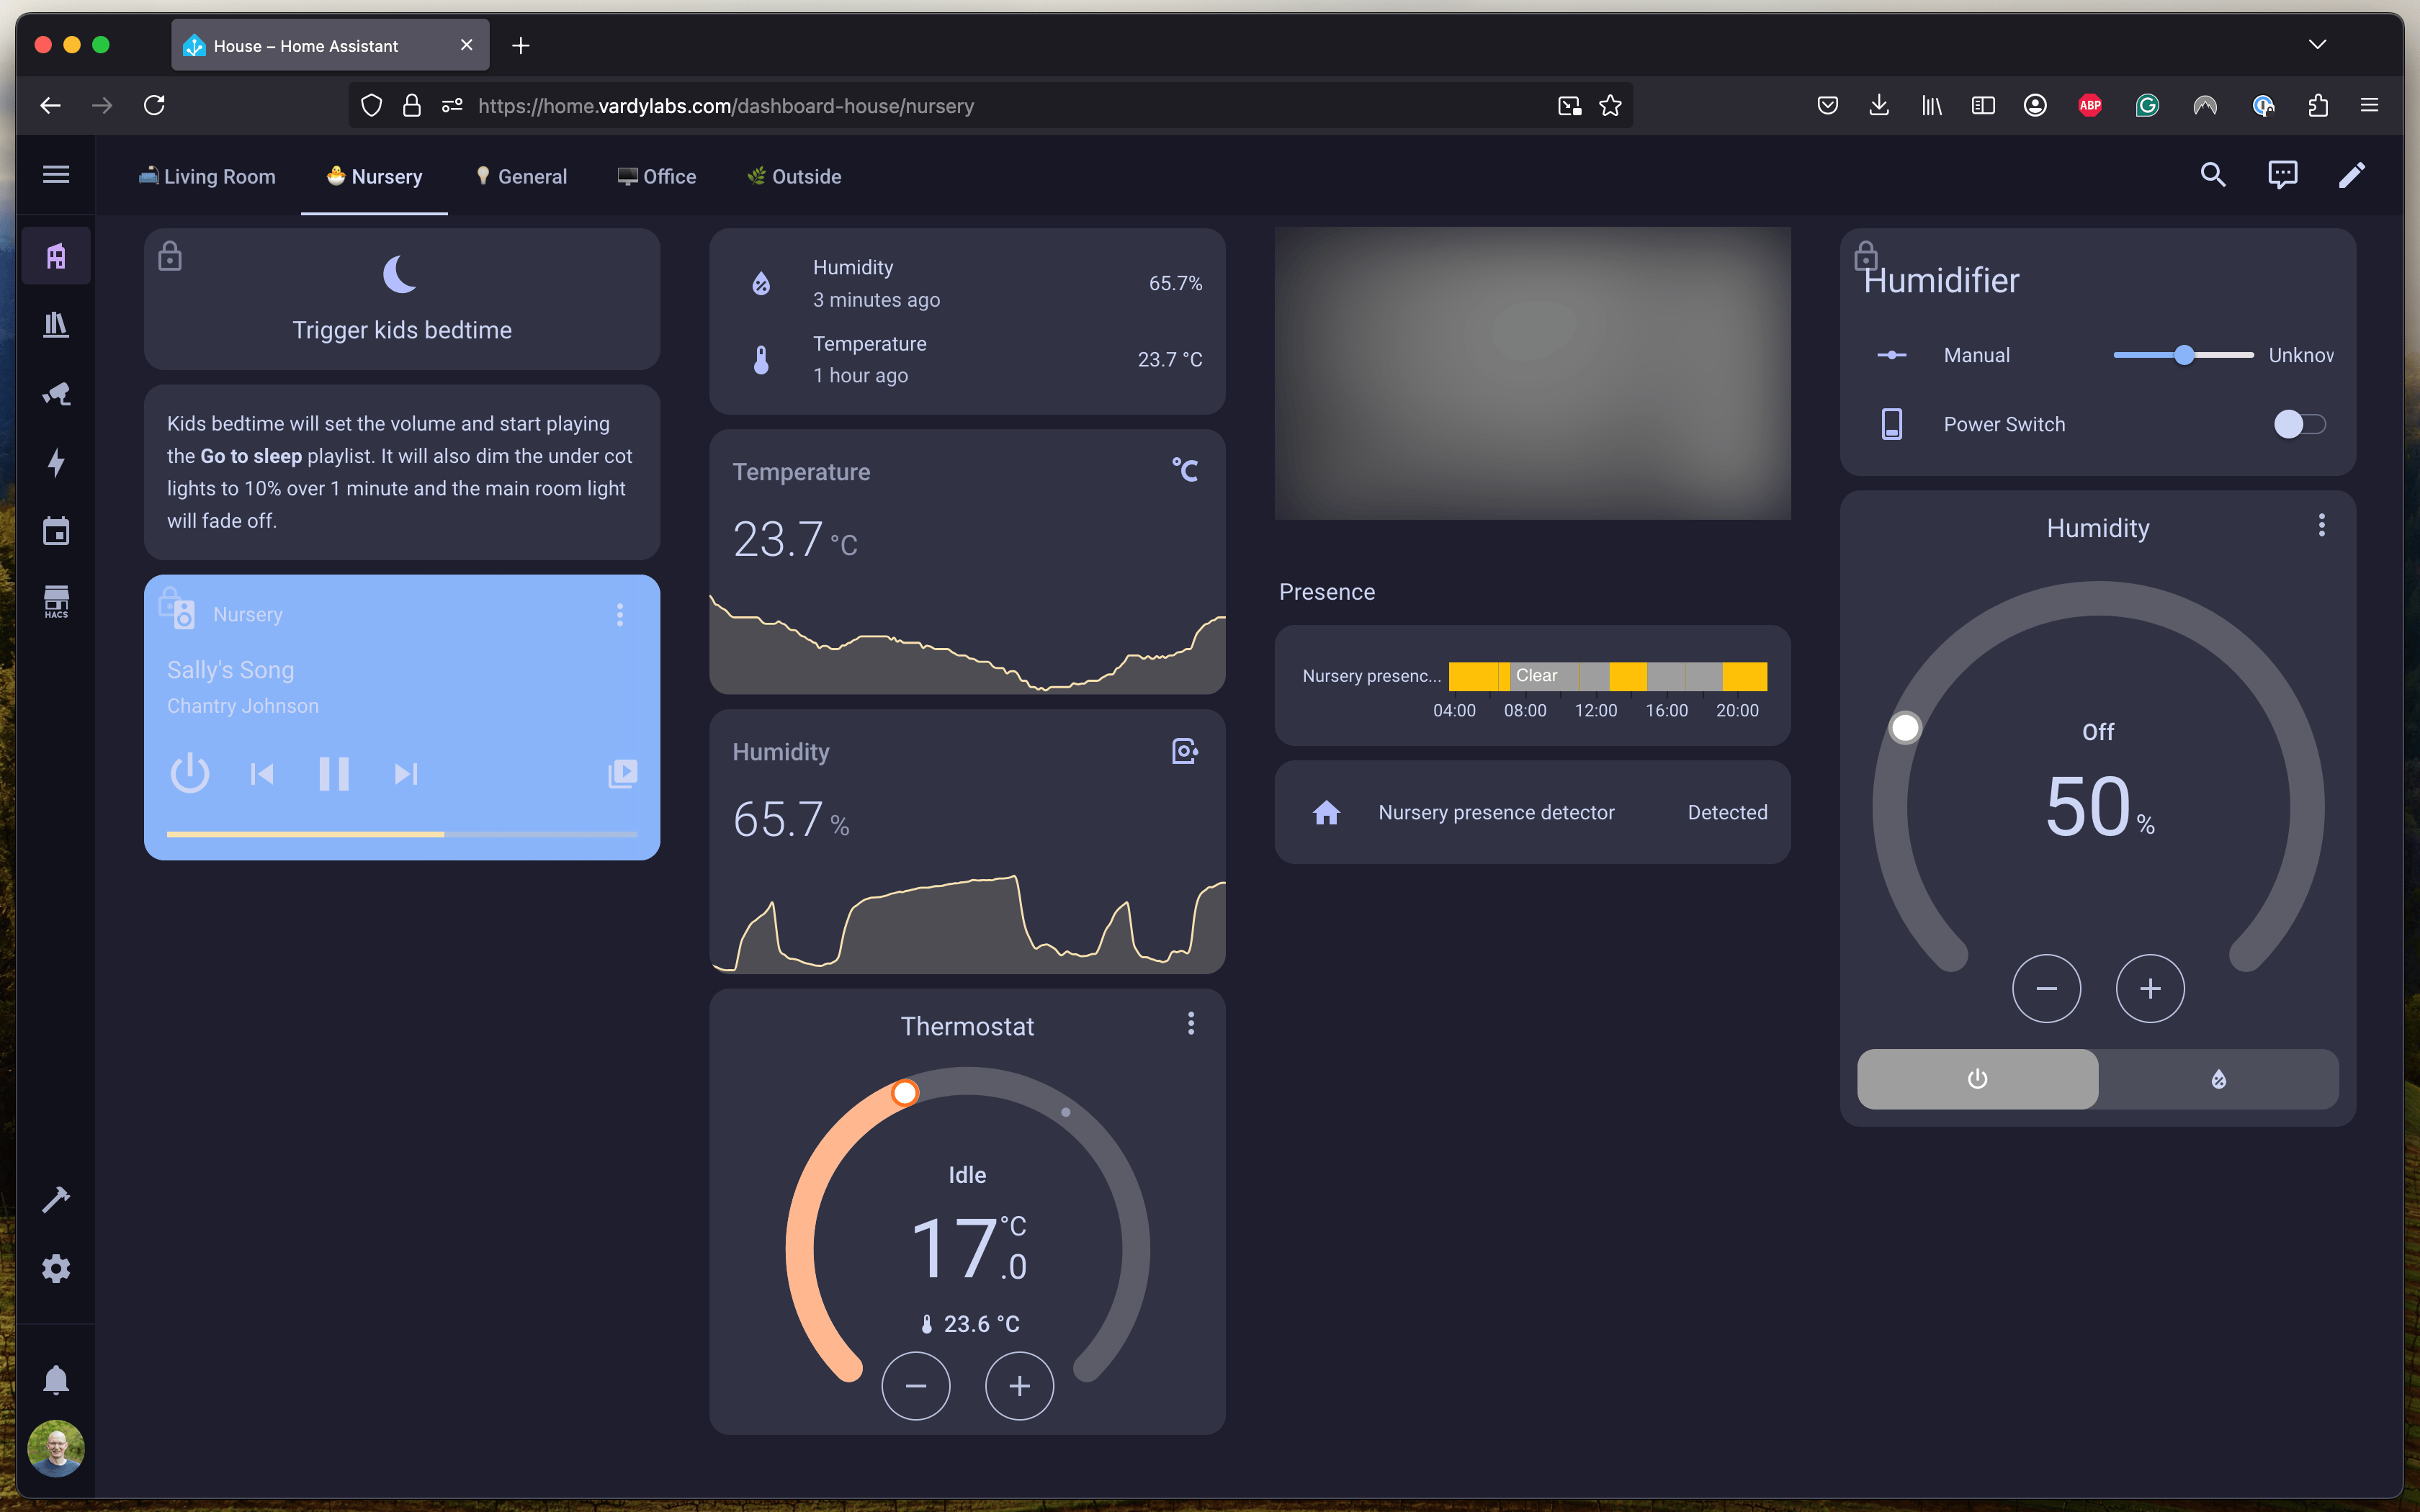Click the Manual humidifier slider handle
Image resolution: width=2420 pixels, height=1512 pixels.
(x=2184, y=355)
